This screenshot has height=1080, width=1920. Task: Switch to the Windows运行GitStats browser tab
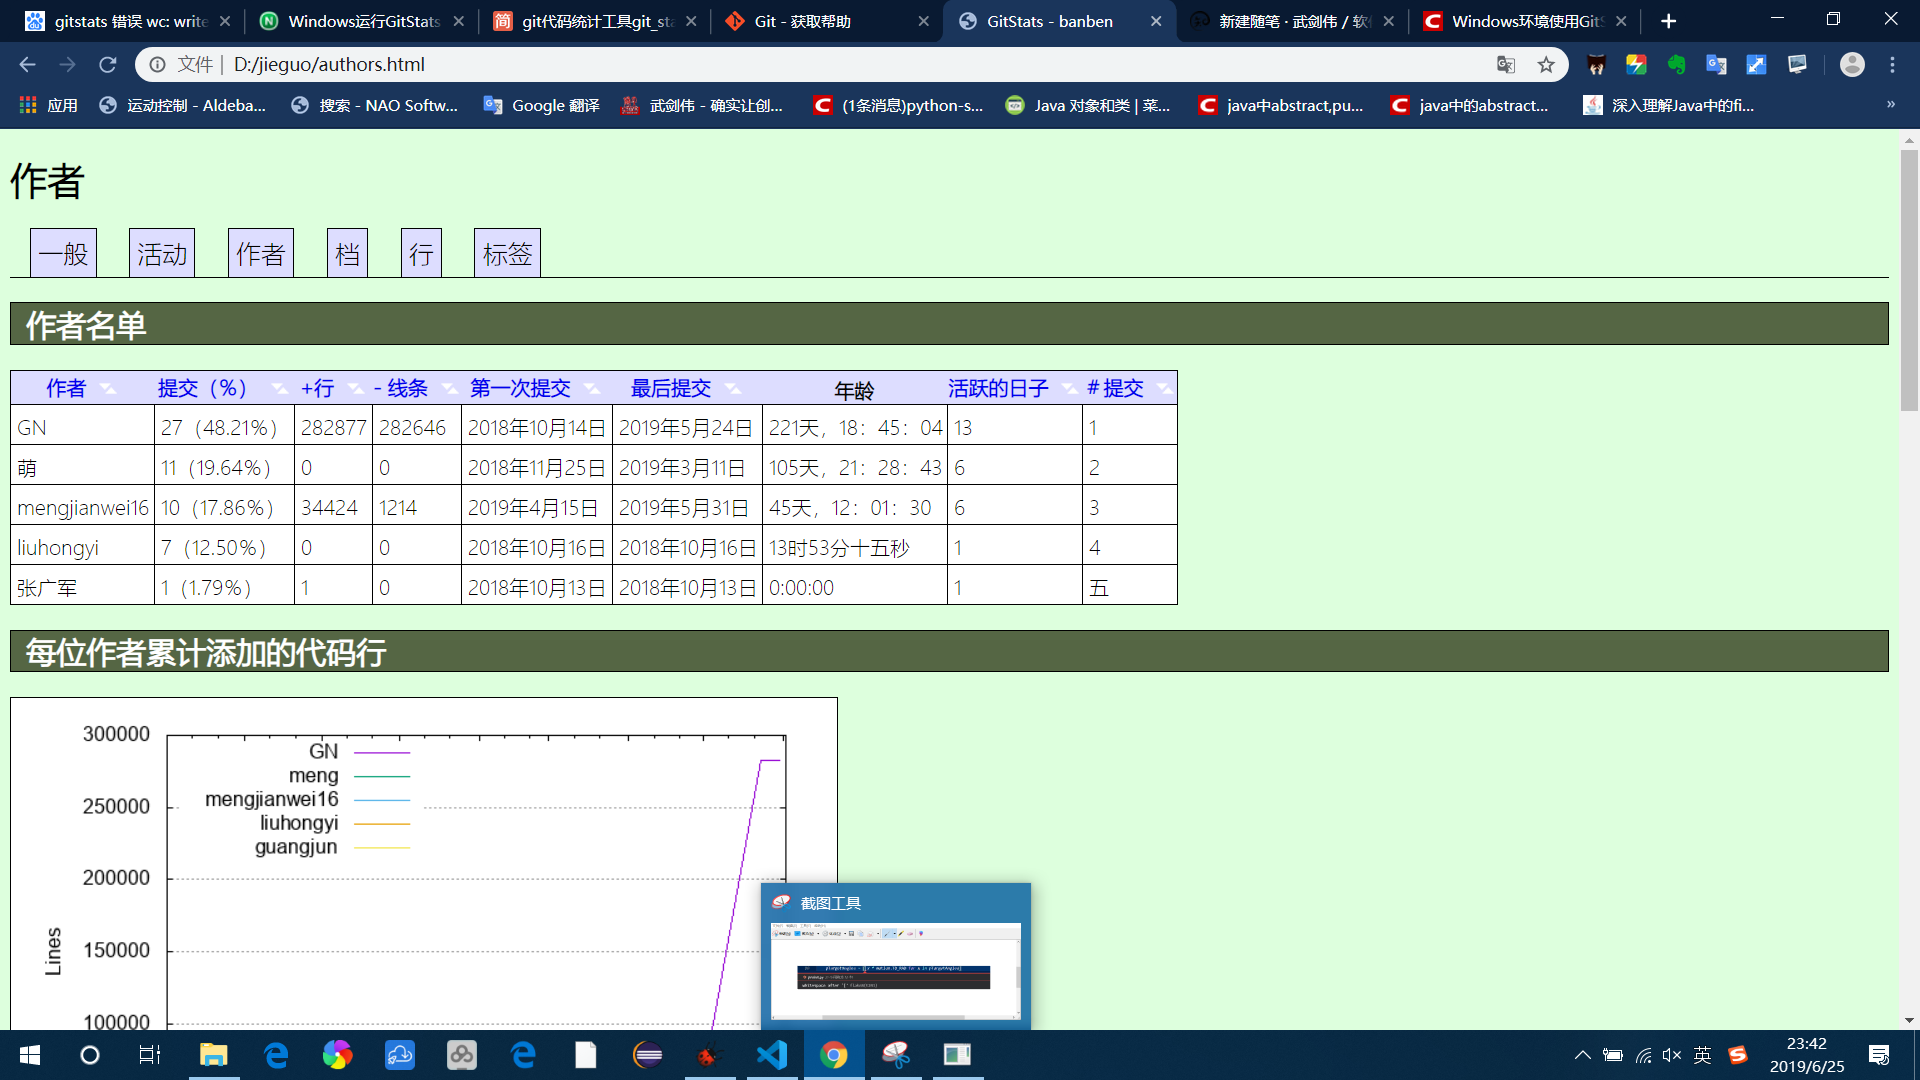362,21
